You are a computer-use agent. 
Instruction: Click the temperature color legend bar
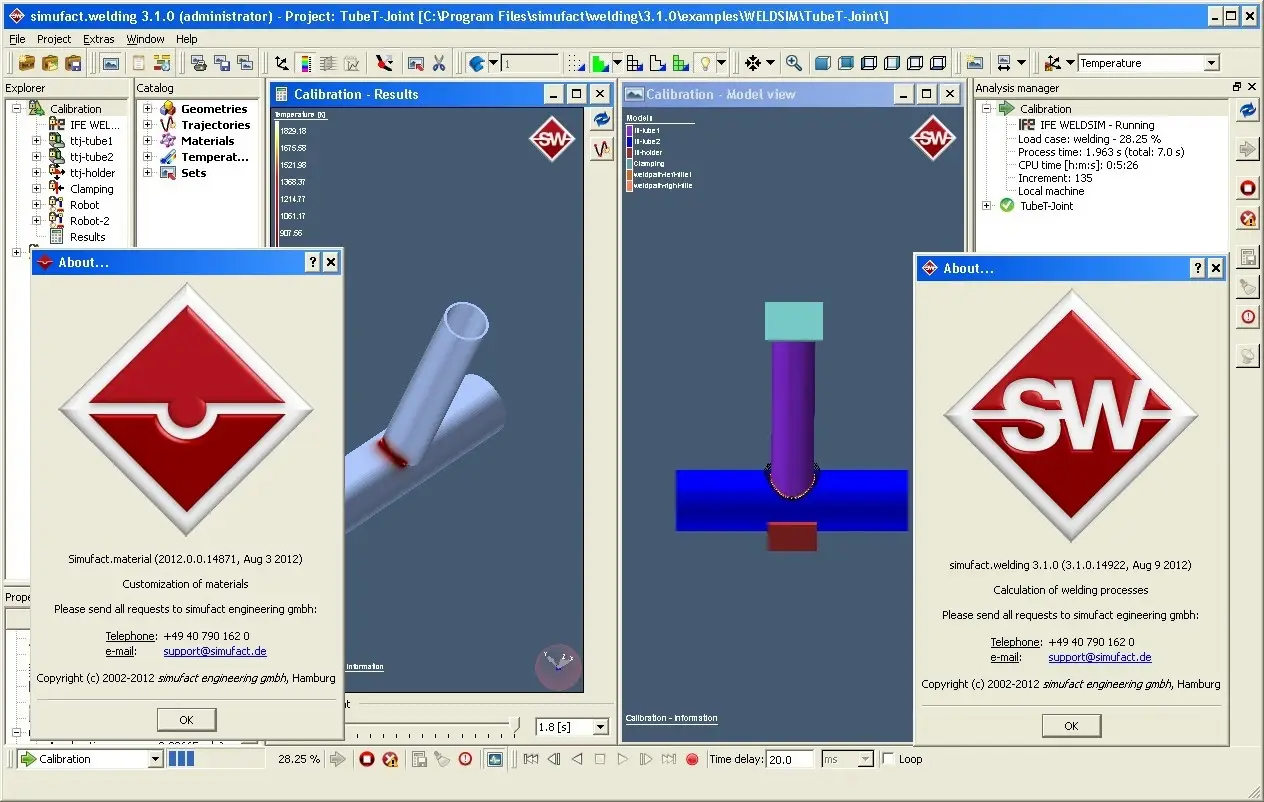coord(276,182)
